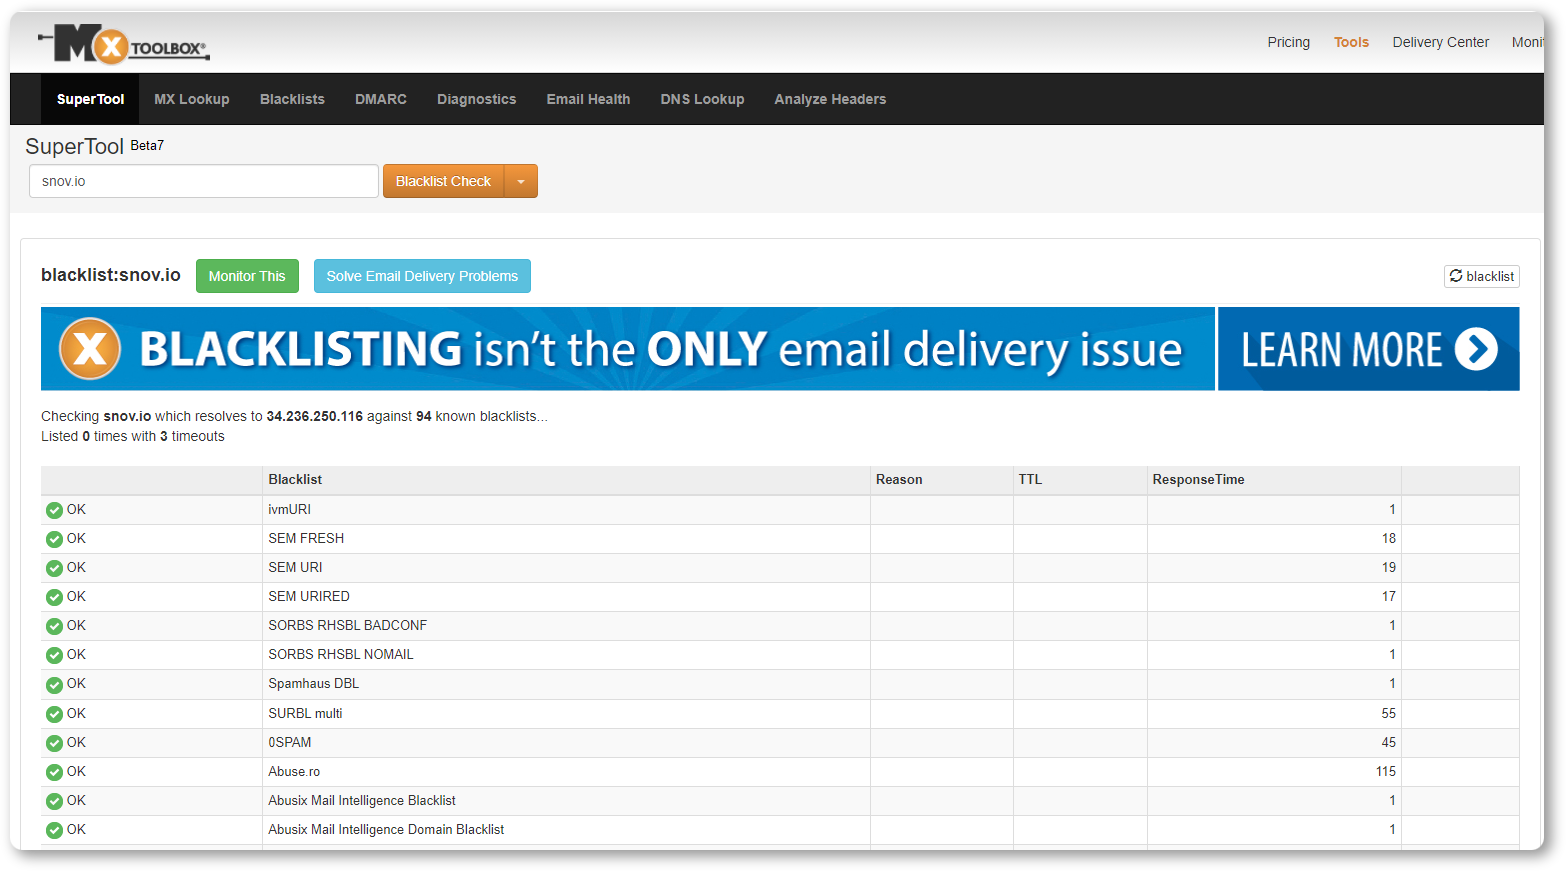The height and width of the screenshot is (871, 1566).
Task: Click the green OK check icon for ivmURI
Action: [54, 510]
